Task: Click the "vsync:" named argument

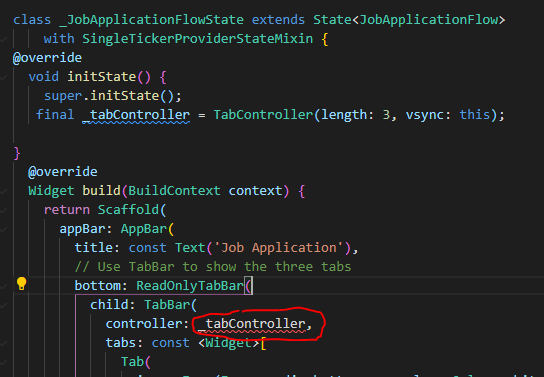Action: coord(428,115)
